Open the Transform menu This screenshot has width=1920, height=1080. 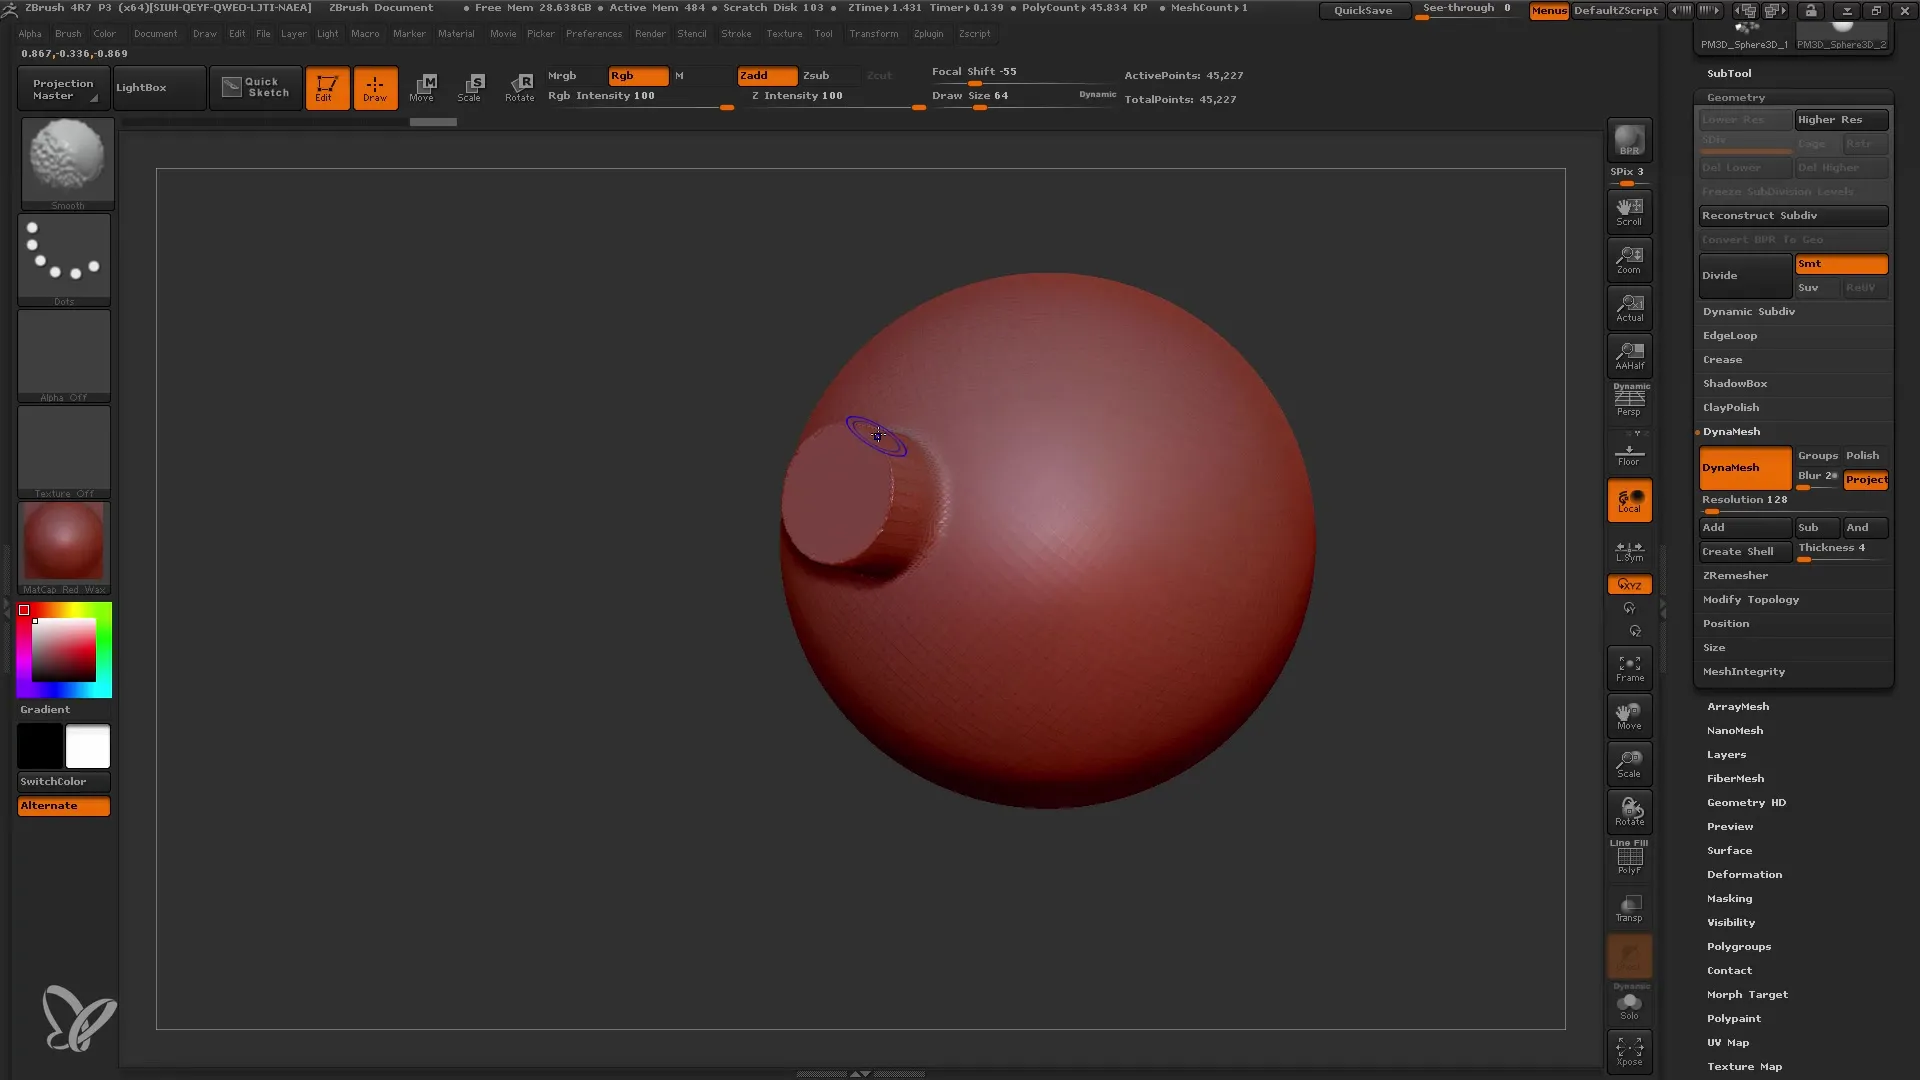tap(873, 34)
